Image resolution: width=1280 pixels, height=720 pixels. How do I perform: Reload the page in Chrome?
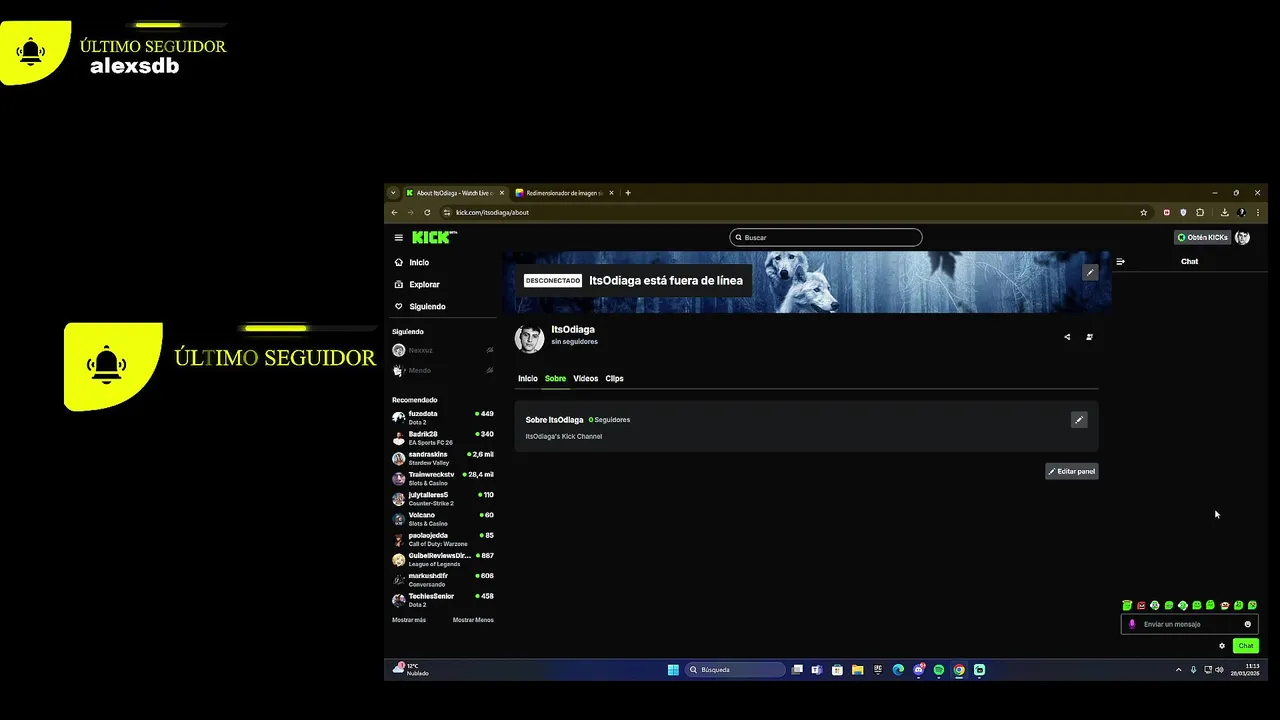pyautogui.click(x=427, y=212)
